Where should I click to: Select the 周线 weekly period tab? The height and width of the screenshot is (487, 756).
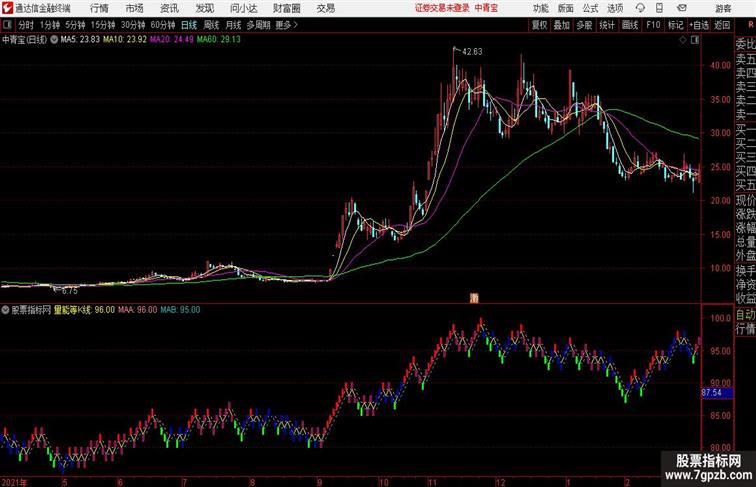(211, 25)
